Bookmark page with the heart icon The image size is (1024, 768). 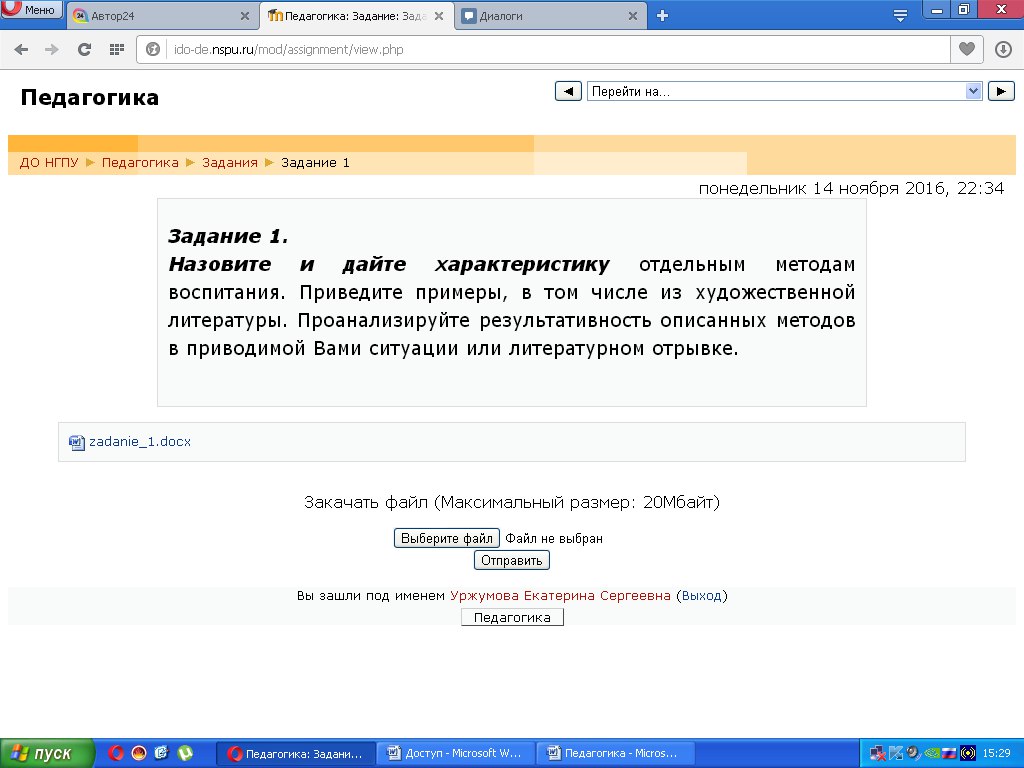click(x=966, y=49)
